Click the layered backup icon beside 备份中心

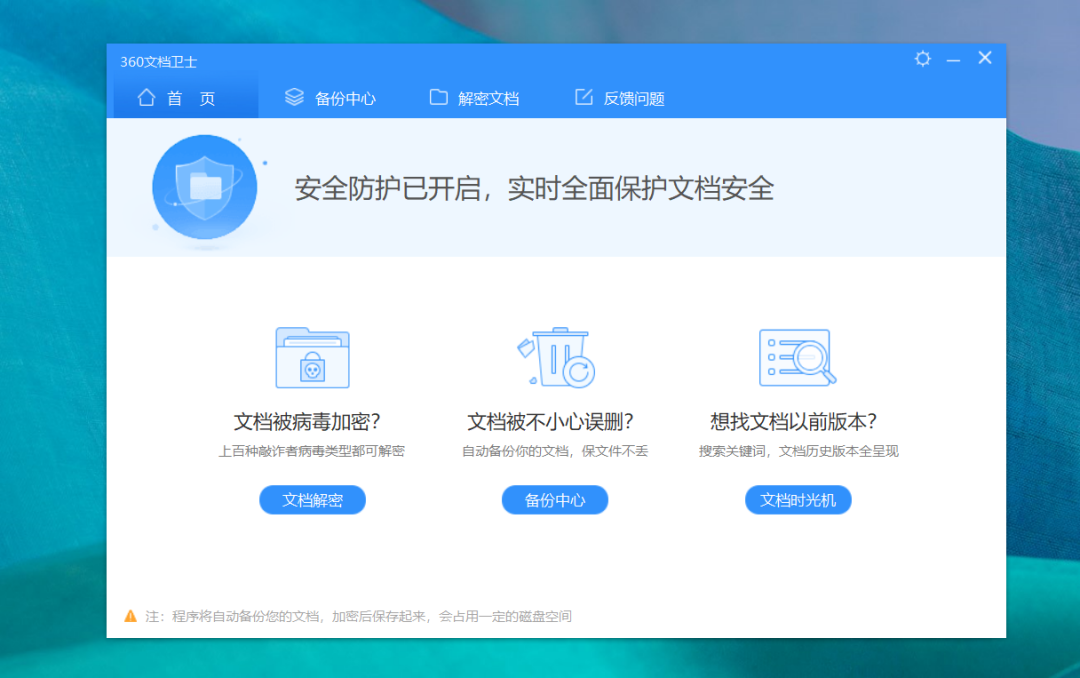click(293, 97)
